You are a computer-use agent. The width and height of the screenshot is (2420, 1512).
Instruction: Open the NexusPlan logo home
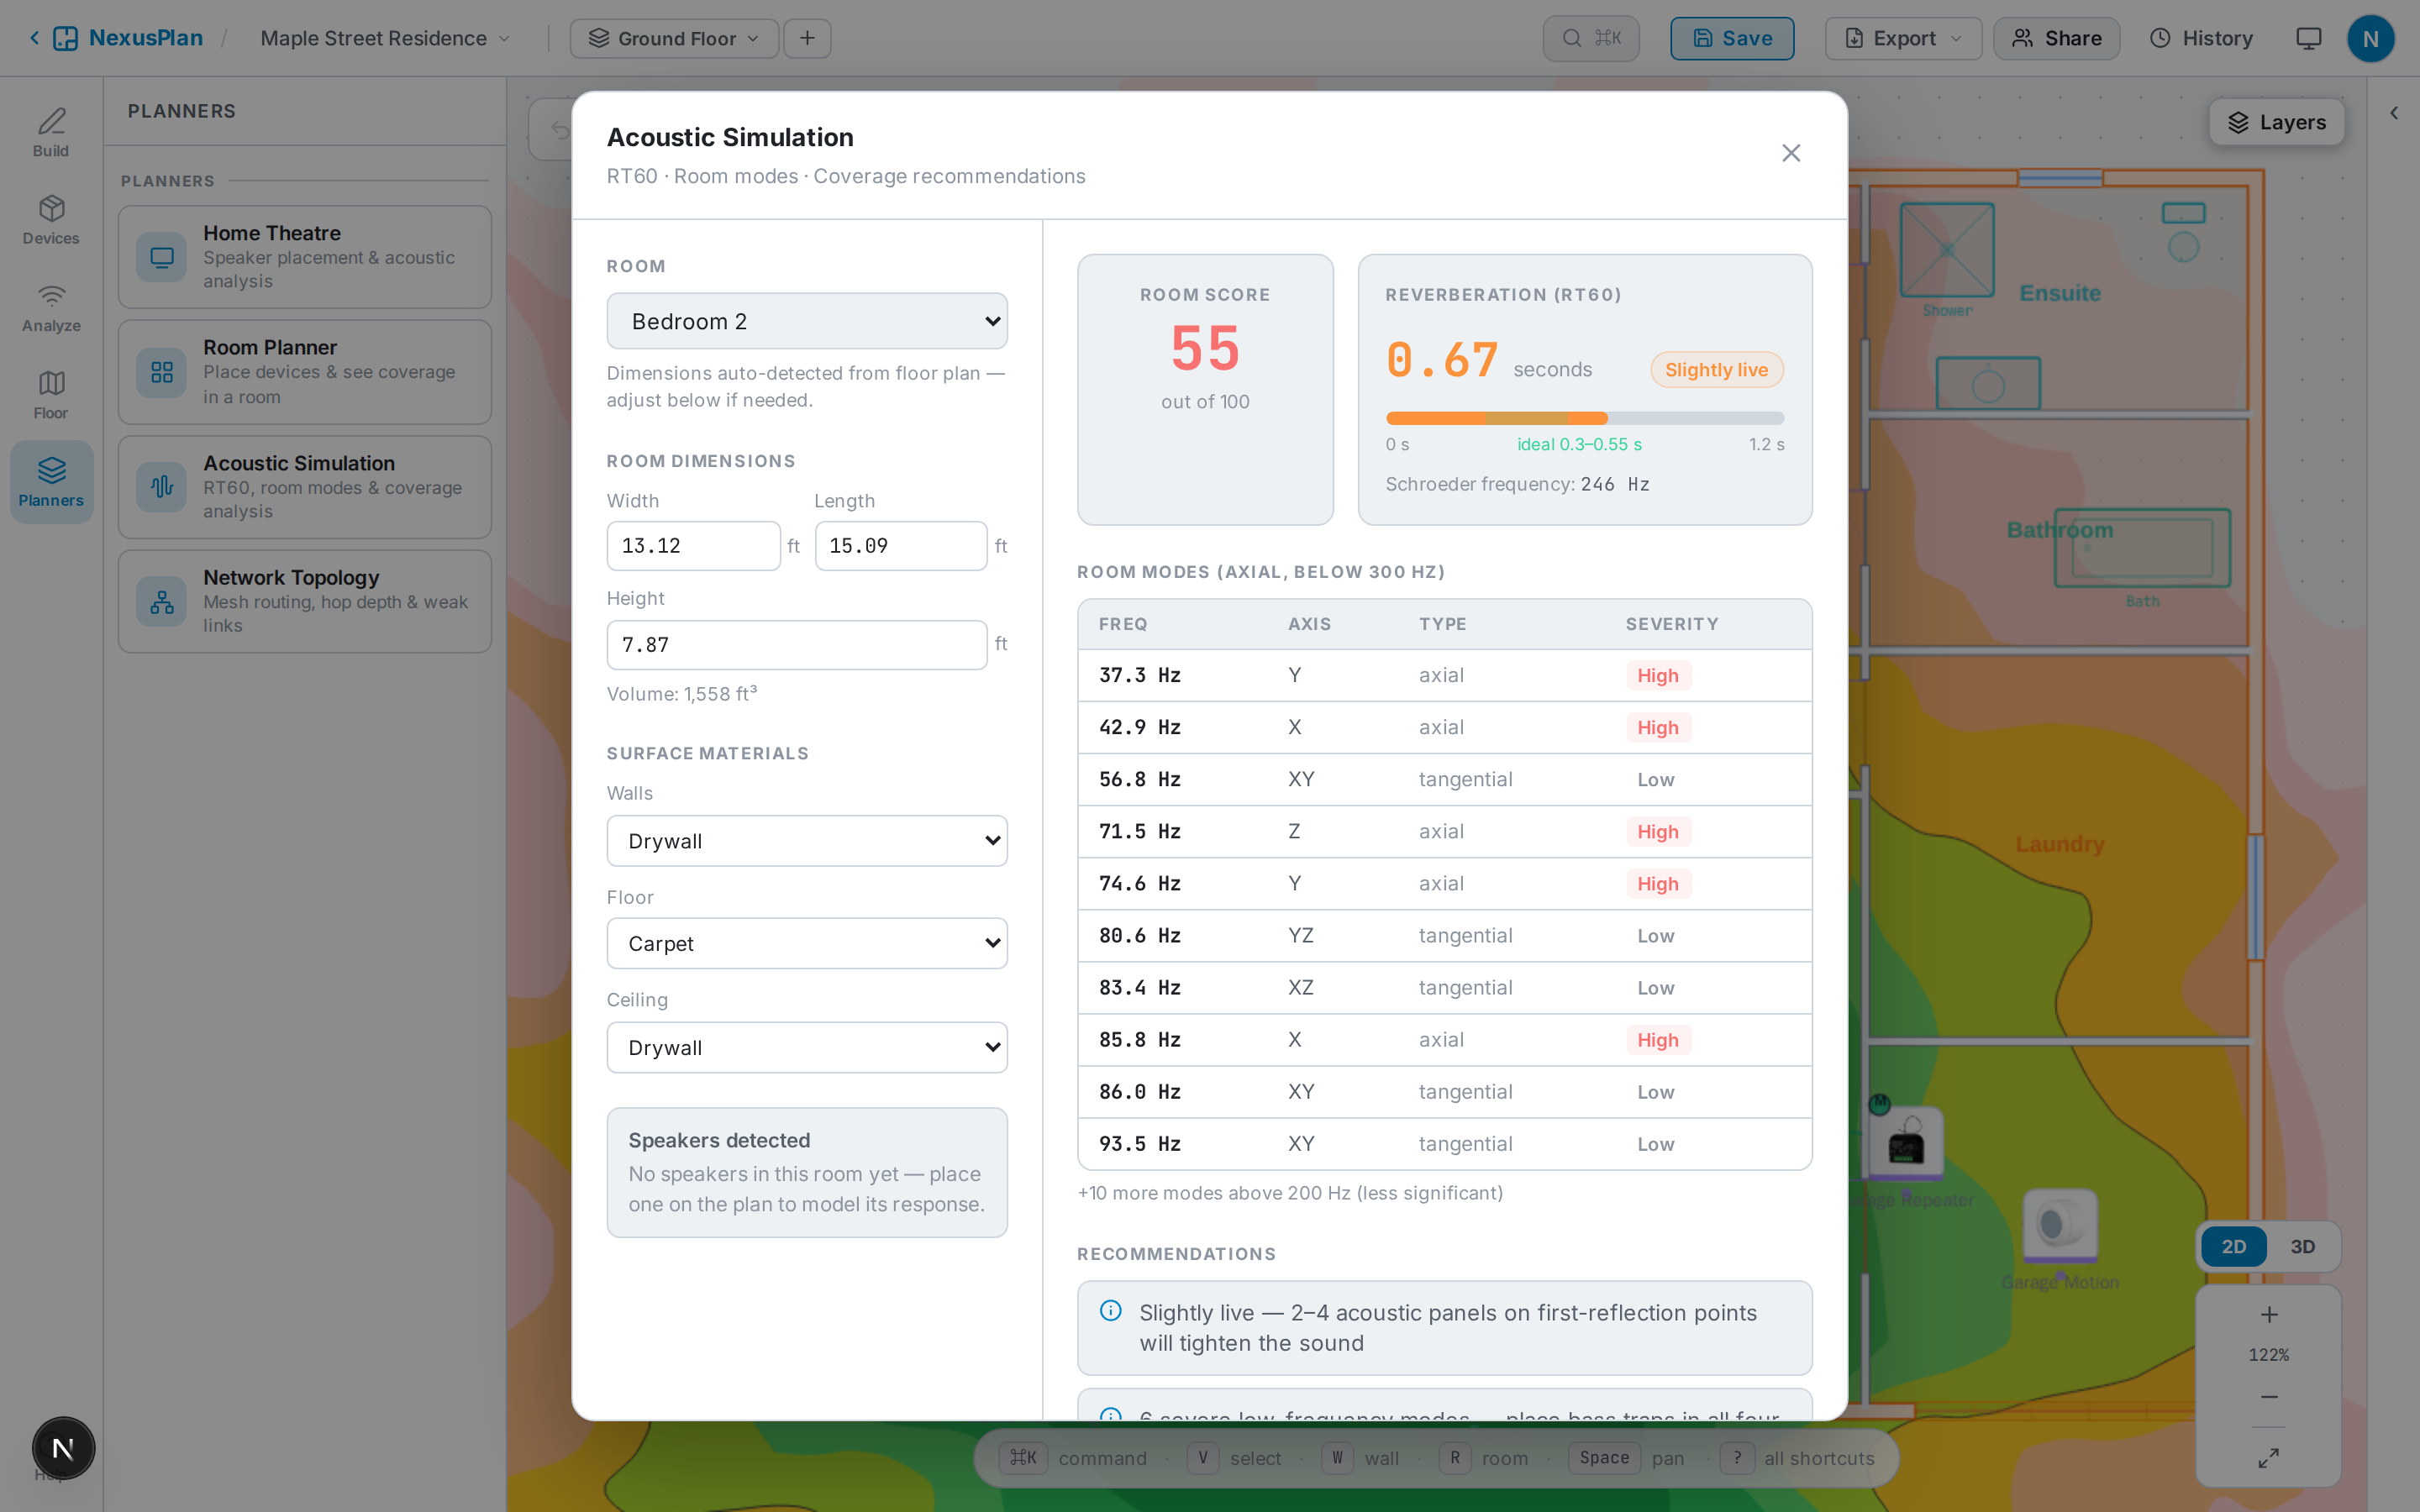coord(66,38)
